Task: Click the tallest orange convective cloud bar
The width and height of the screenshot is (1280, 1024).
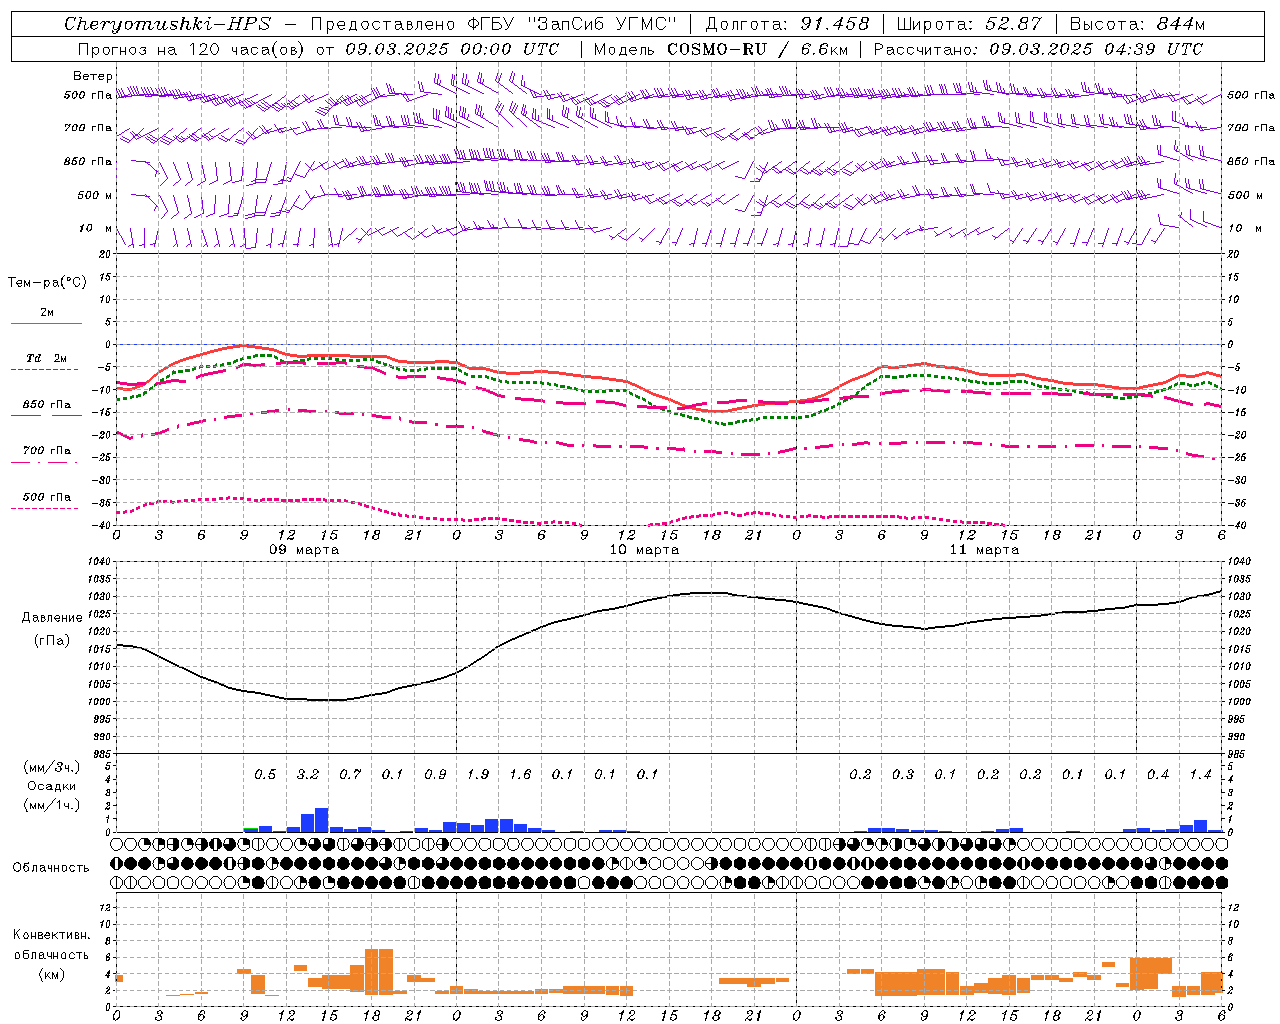Action: coord(379,971)
